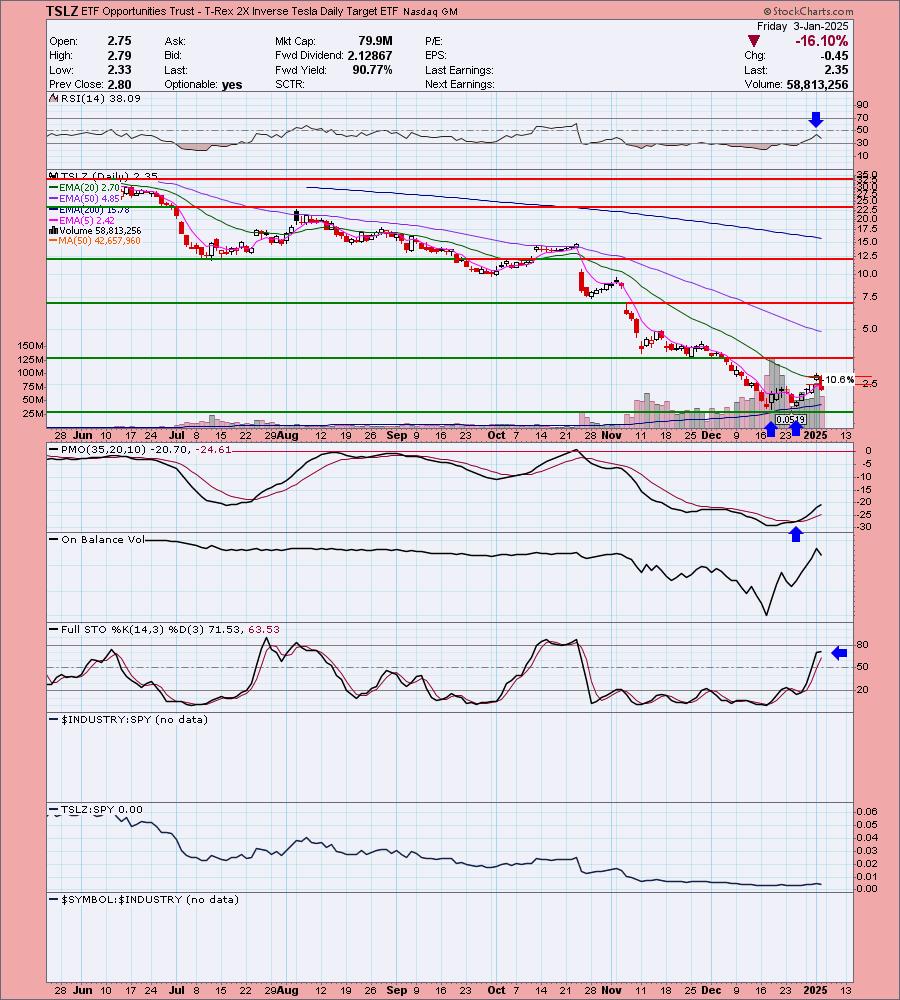
Task: Click the 150M volume axis label
Action: tap(31, 346)
